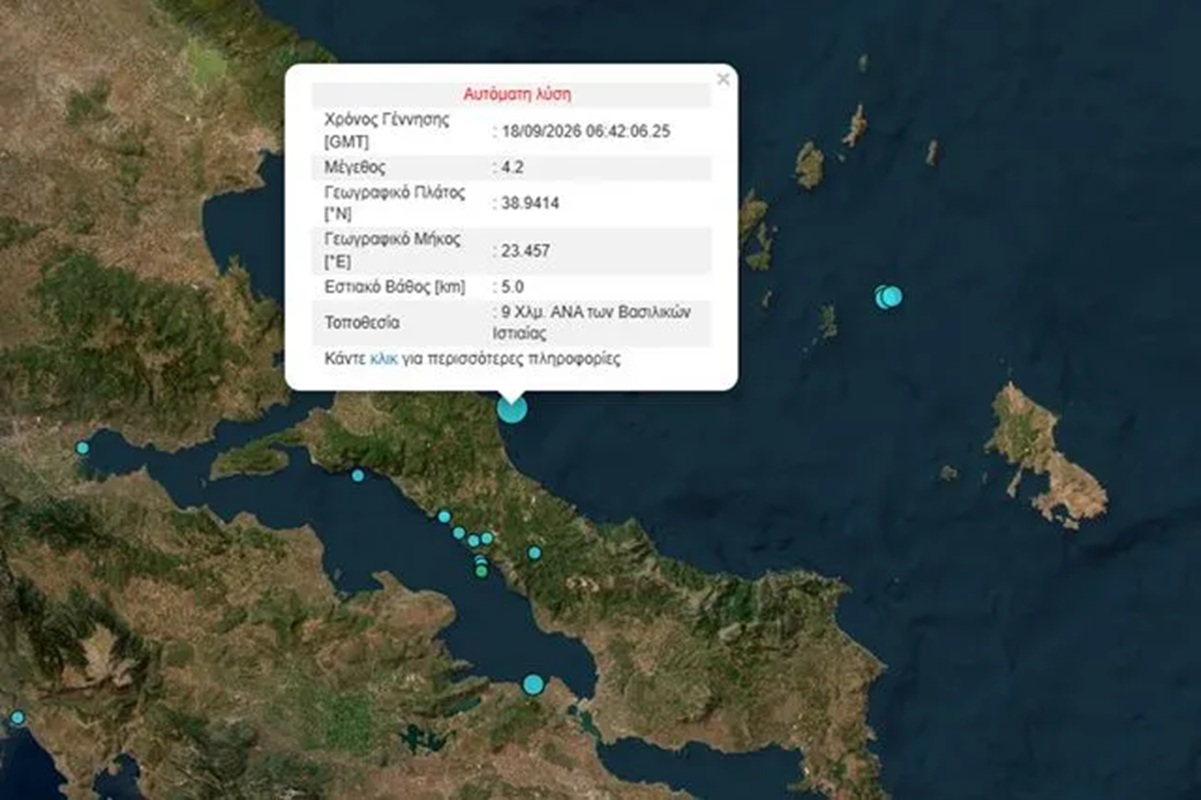This screenshot has height=800, width=1201.
Task: Select the earthquake marker at the far left map edge
Action: pos(17,718)
